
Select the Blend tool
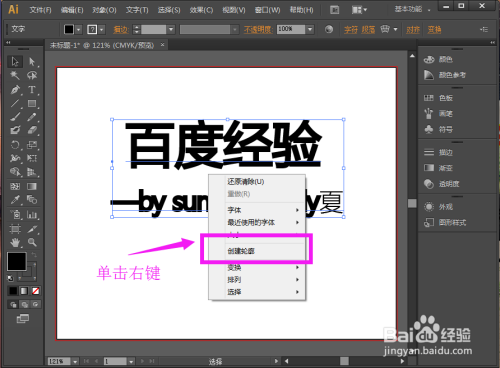(x=32, y=200)
